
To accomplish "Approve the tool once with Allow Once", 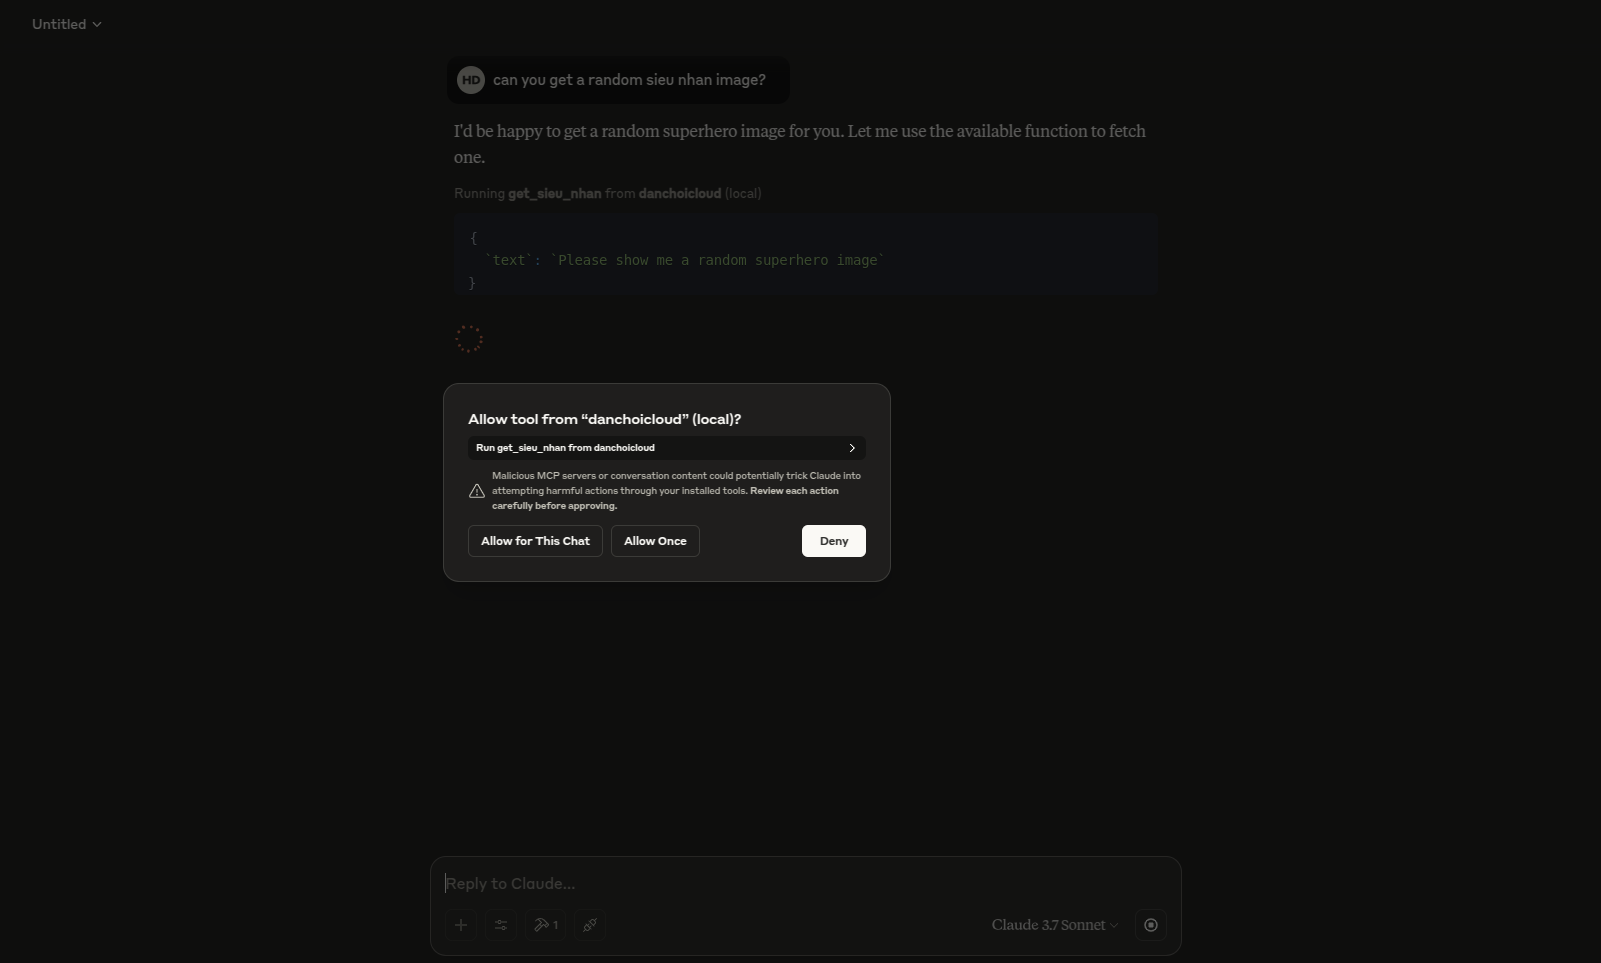I will coord(655,541).
